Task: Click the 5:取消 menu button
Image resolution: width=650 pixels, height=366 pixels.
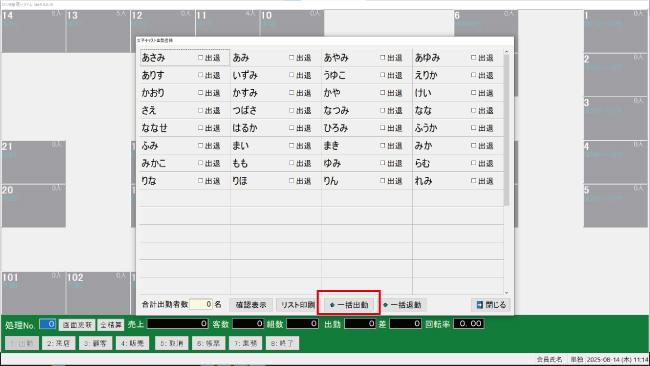Action: click(172, 343)
